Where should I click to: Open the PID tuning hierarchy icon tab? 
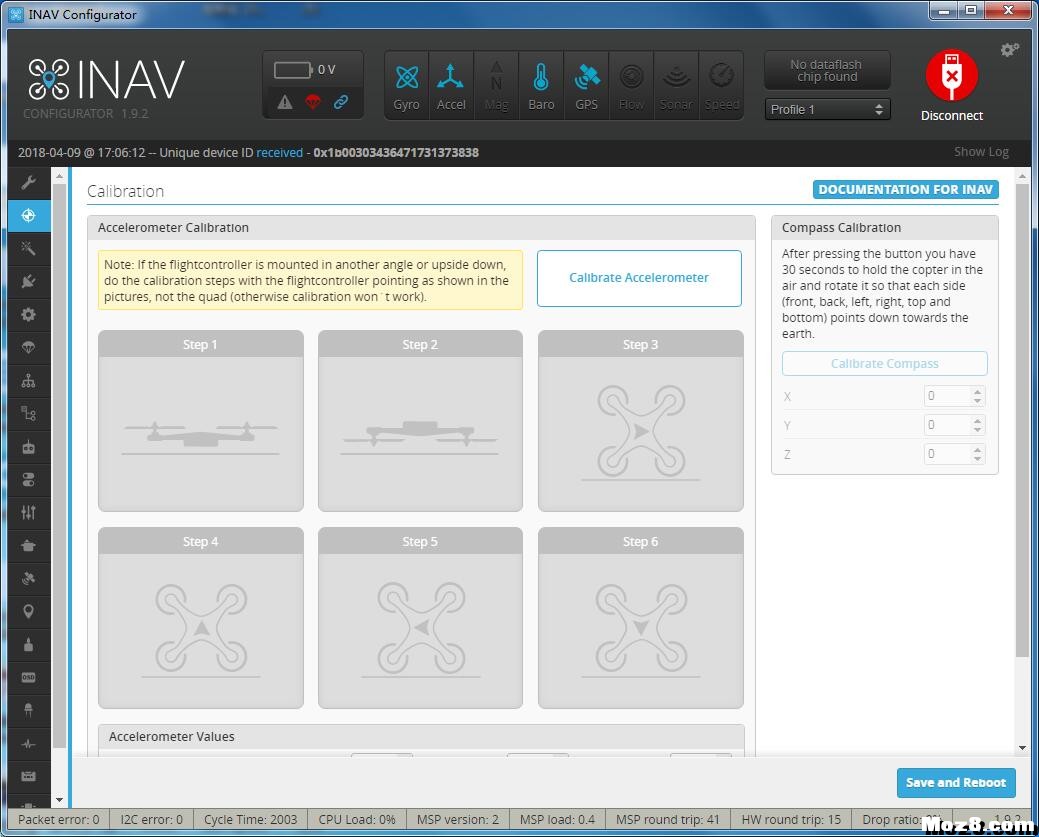(x=28, y=380)
